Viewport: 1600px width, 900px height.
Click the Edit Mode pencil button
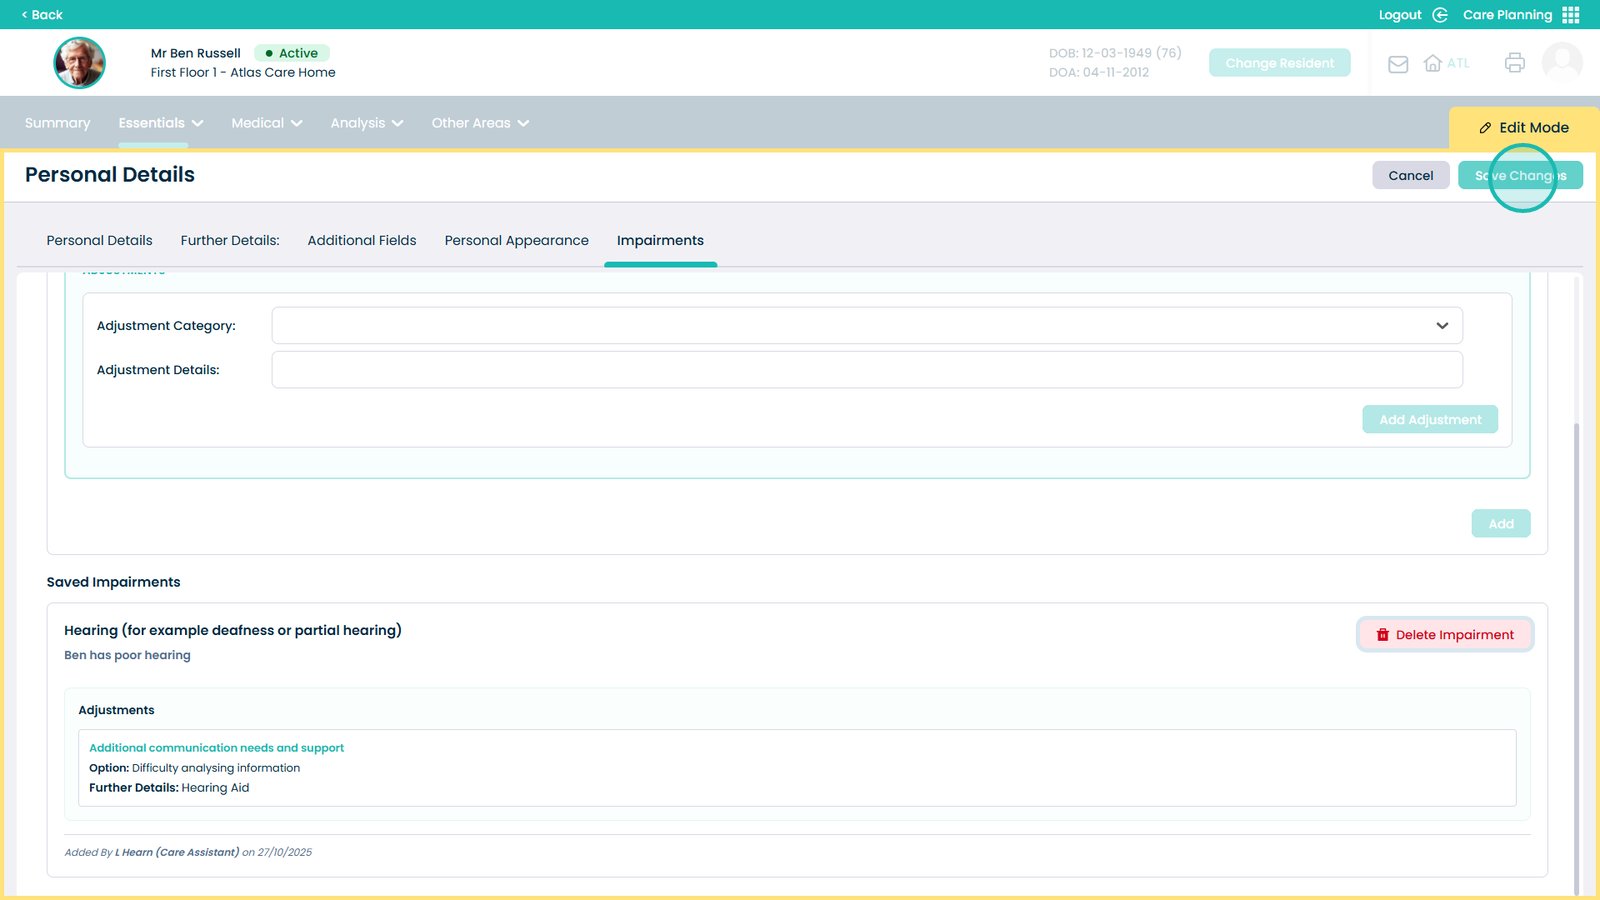coord(1523,128)
